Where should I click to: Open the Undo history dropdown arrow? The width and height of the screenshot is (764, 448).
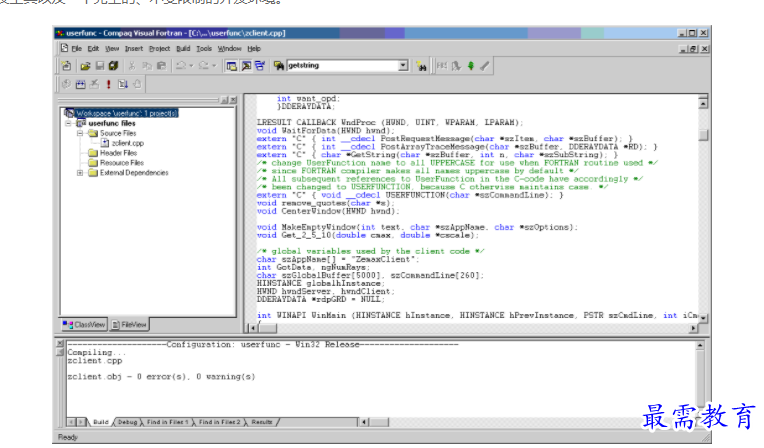191,66
